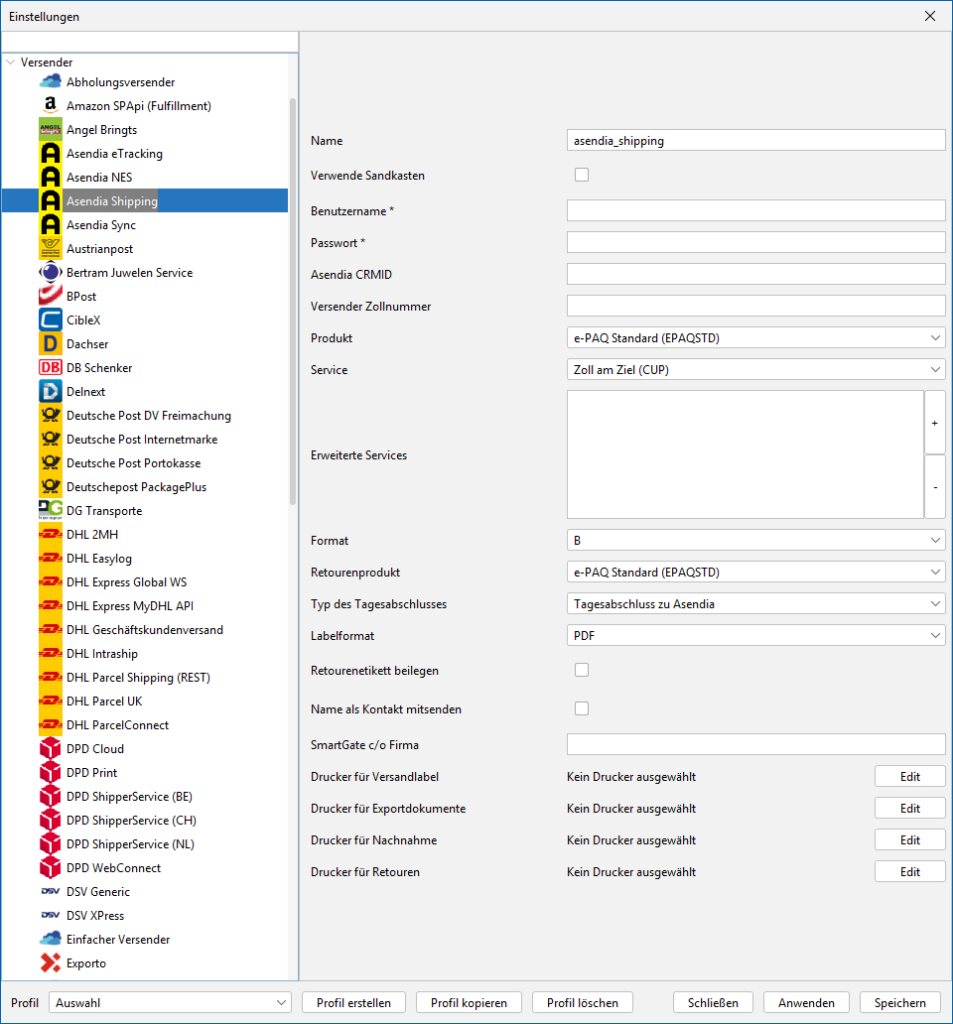Click Edit for Drucker für Versandlabel
The height and width of the screenshot is (1024, 953).
(909, 777)
